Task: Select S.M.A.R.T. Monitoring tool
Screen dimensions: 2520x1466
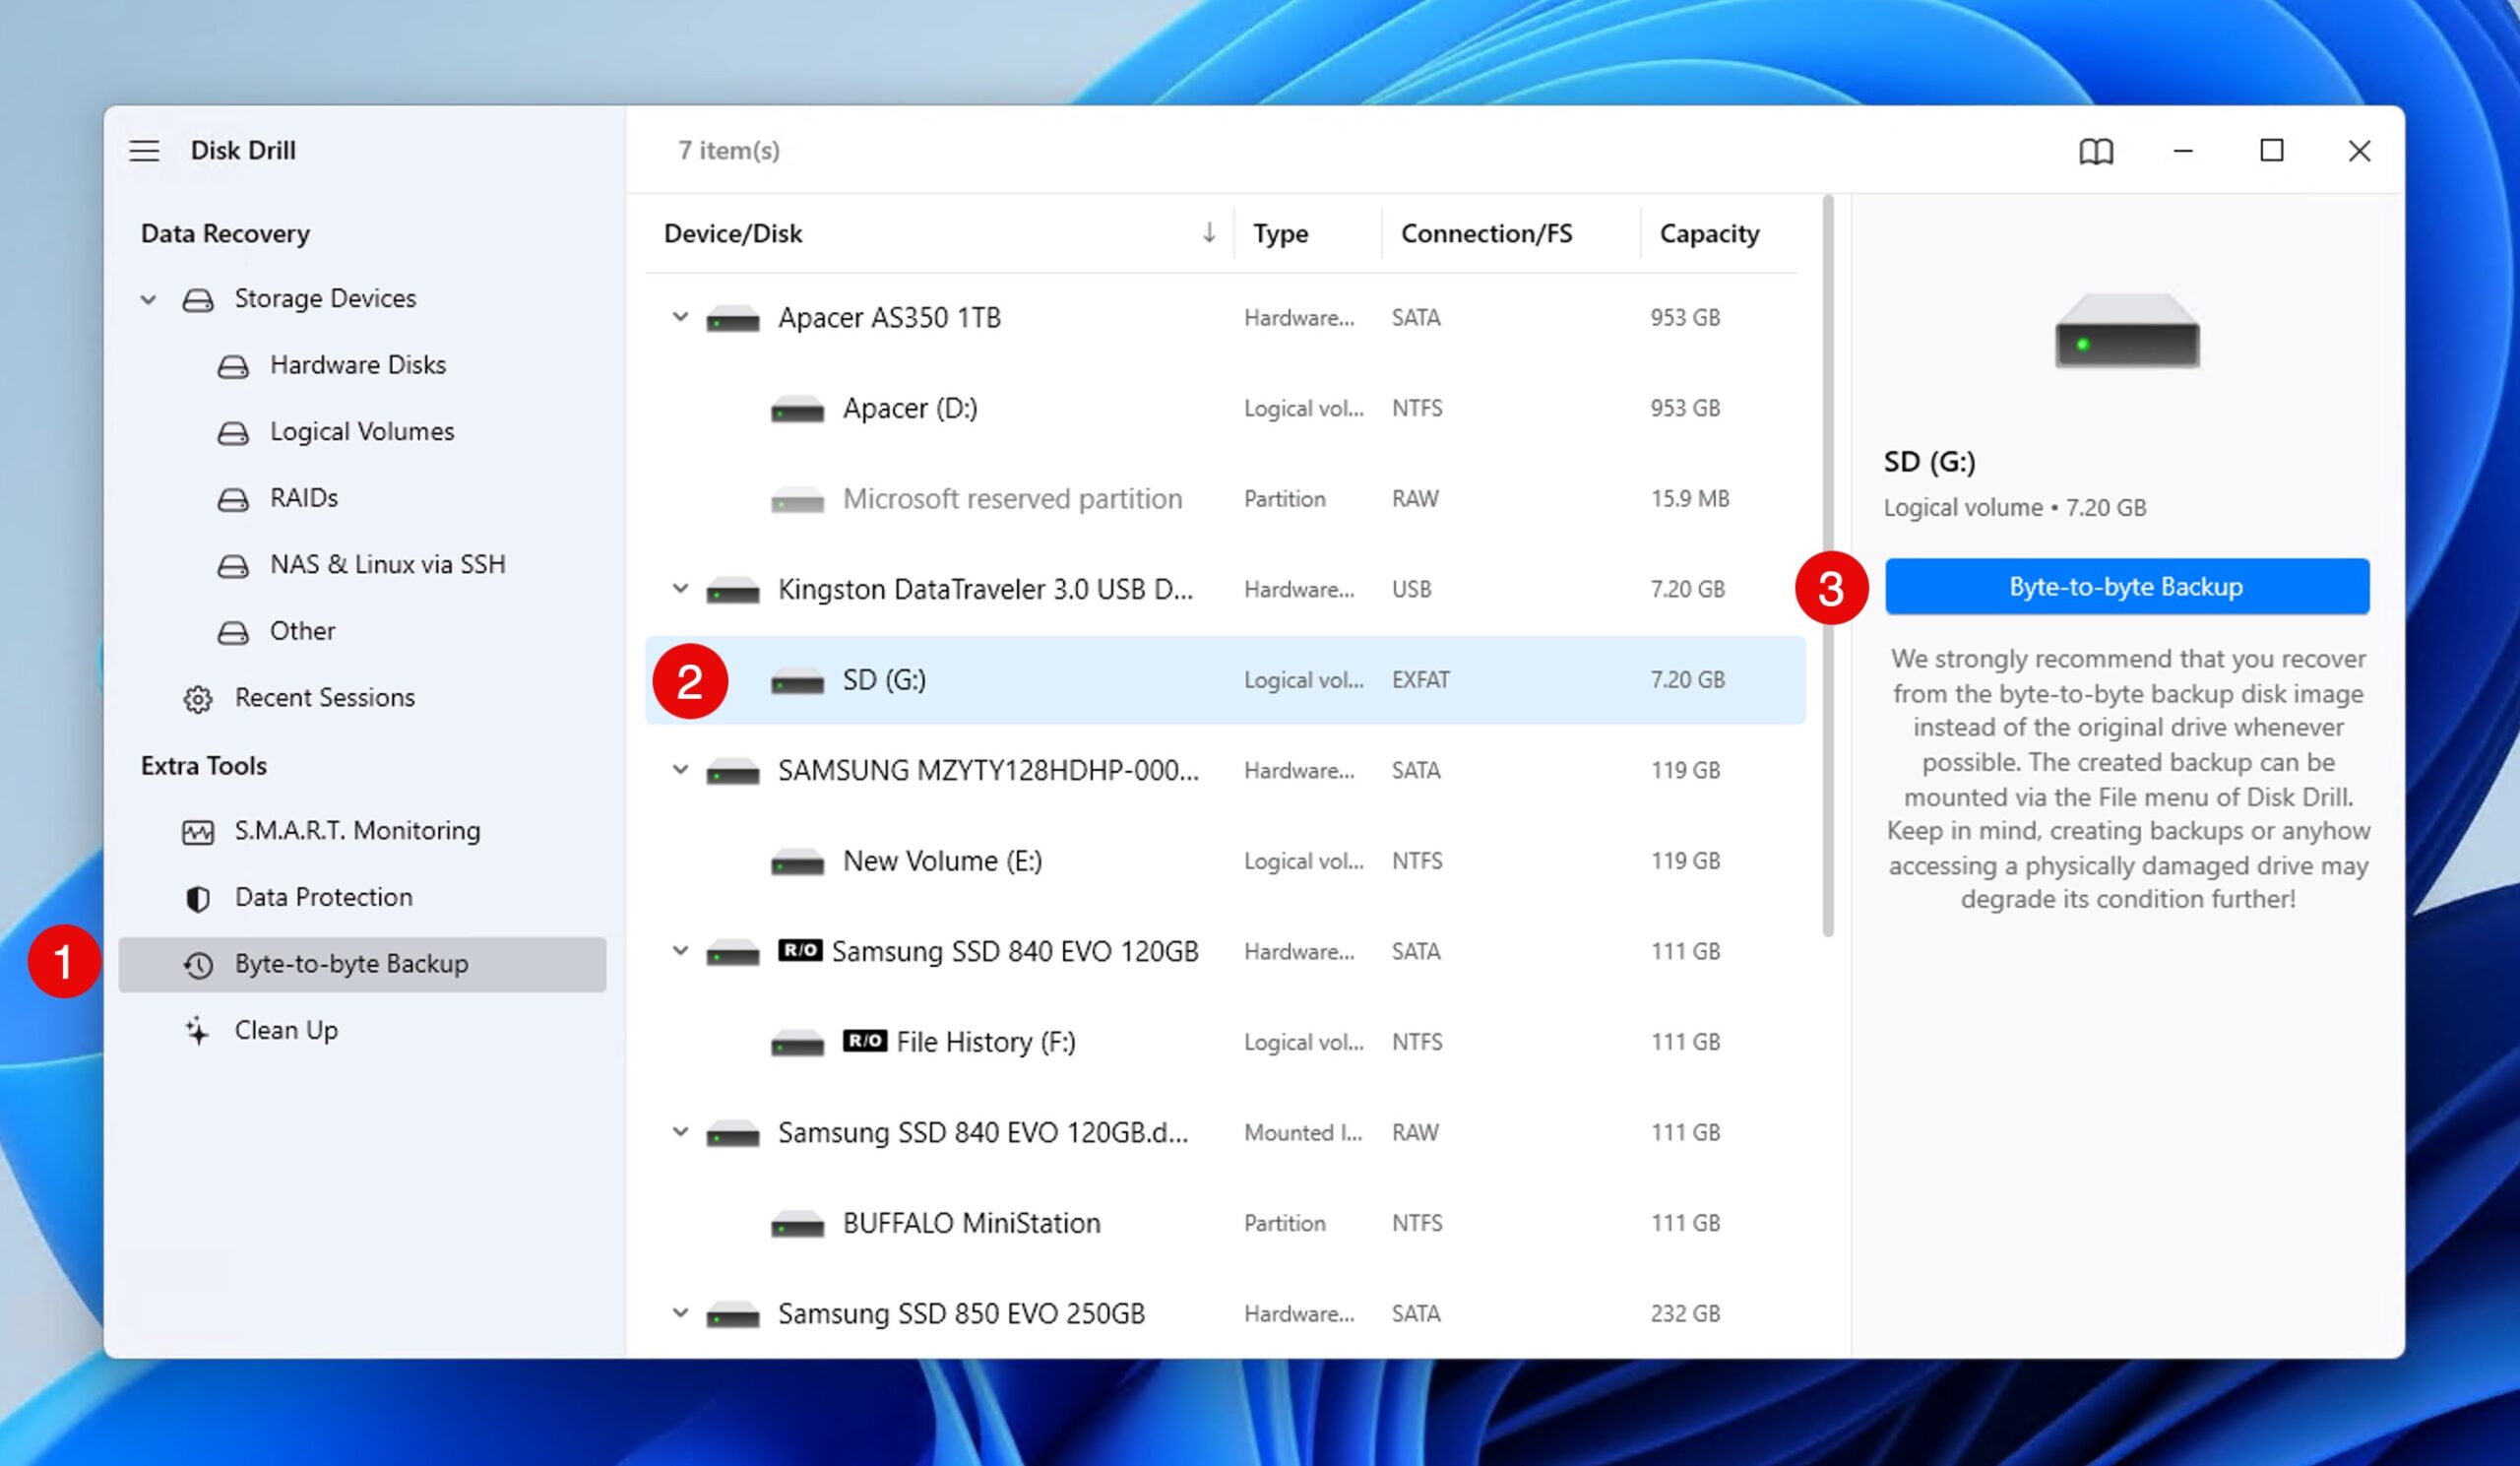Action: 357,829
